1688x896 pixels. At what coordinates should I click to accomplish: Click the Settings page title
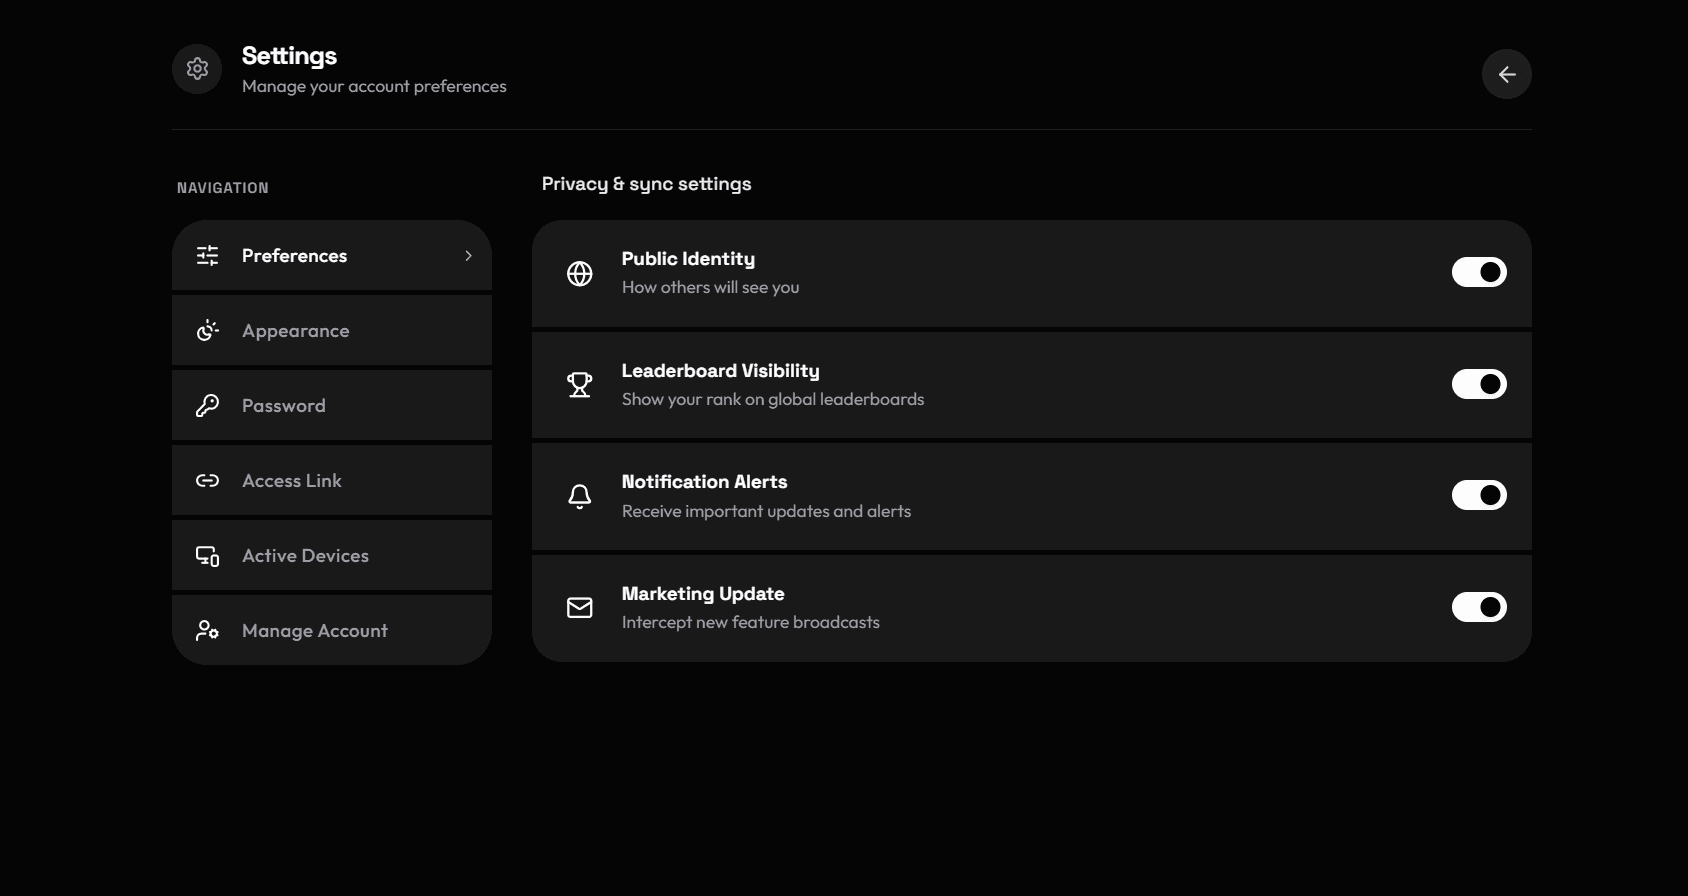289,56
